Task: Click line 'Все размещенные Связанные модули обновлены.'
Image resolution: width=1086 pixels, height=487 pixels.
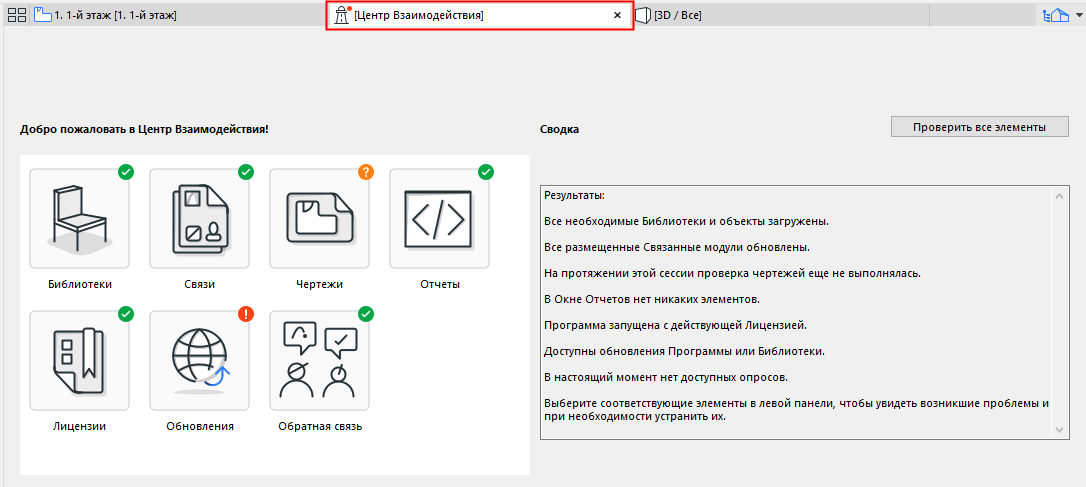Action: [677, 247]
